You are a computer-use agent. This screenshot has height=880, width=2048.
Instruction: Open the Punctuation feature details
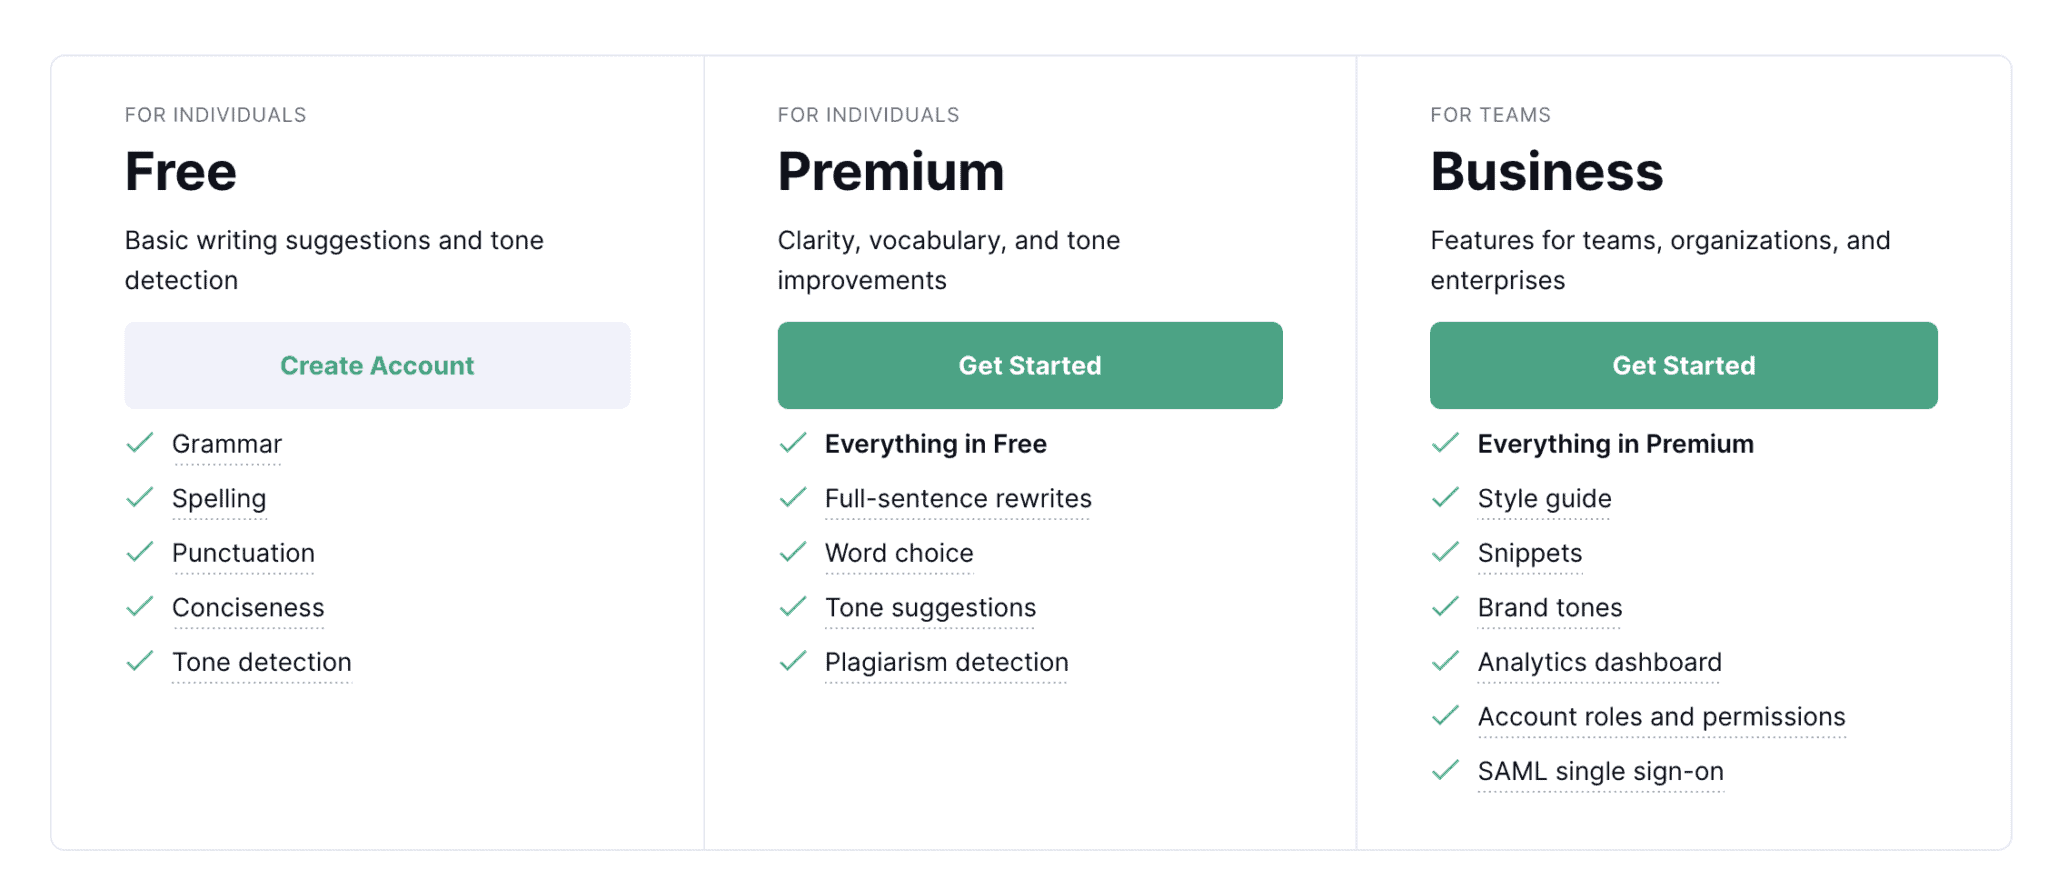point(243,552)
